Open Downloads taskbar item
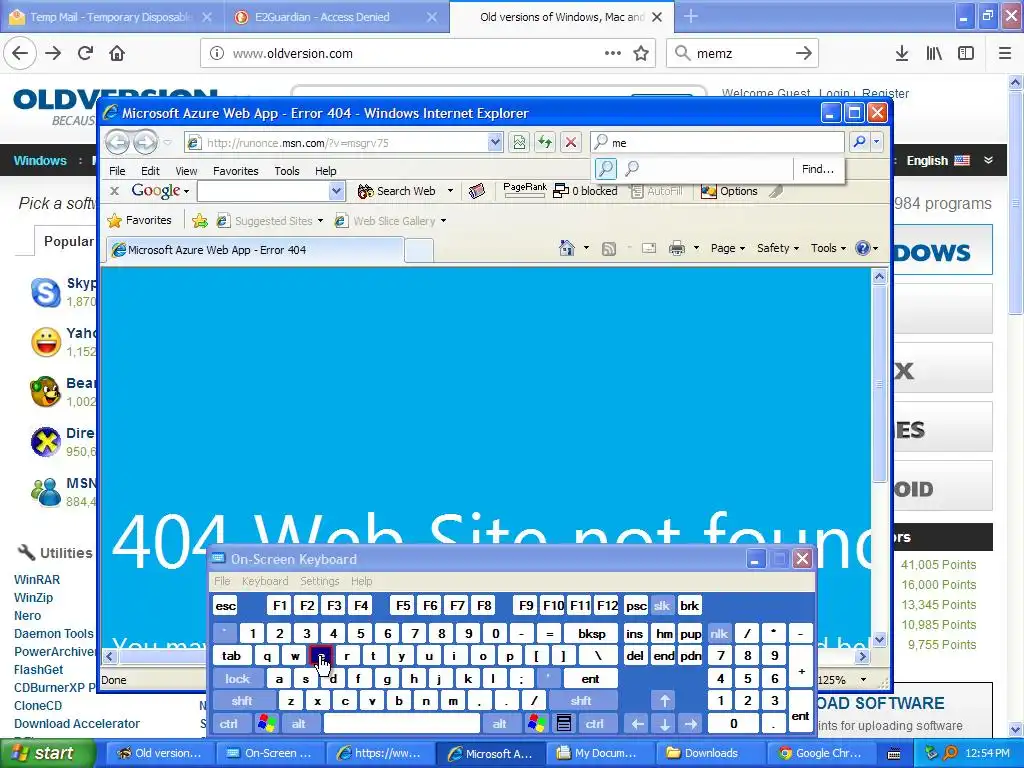This screenshot has width=1024, height=768. (x=711, y=753)
